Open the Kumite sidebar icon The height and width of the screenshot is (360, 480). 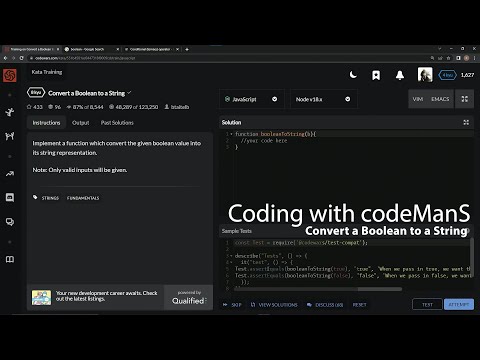pos(10,136)
